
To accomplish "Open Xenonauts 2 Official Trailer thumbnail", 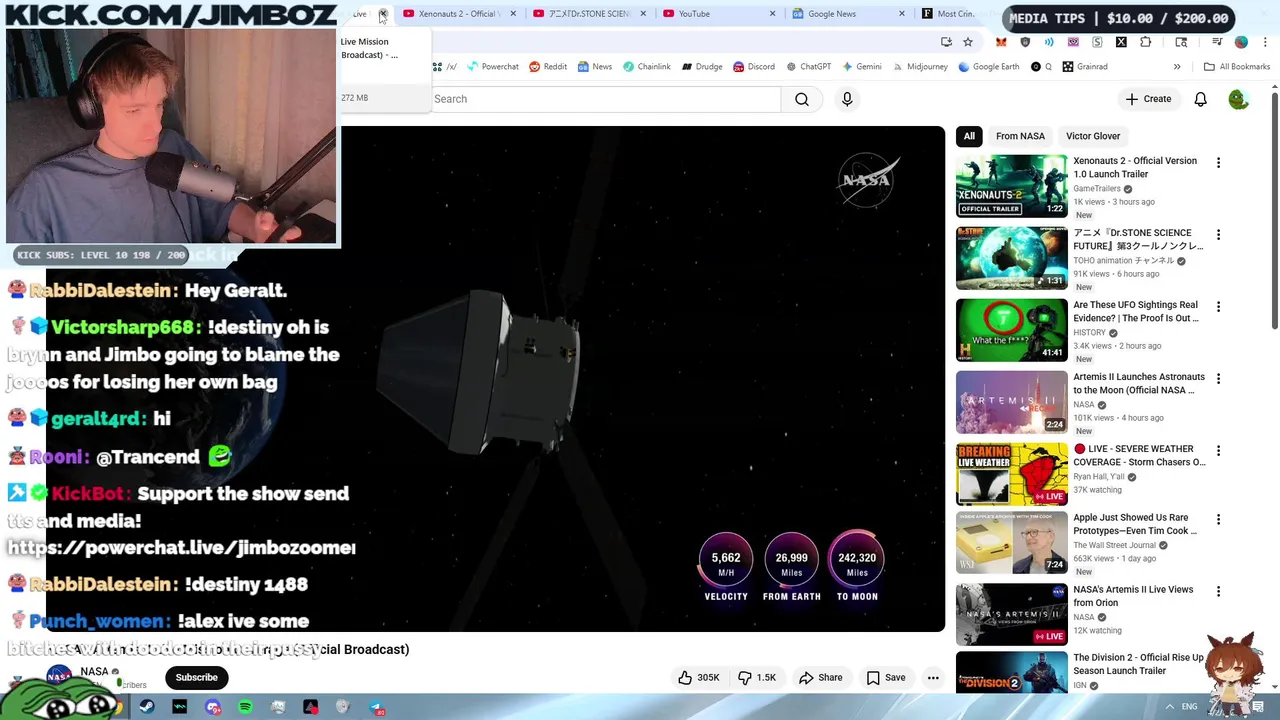I will [1011, 185].
